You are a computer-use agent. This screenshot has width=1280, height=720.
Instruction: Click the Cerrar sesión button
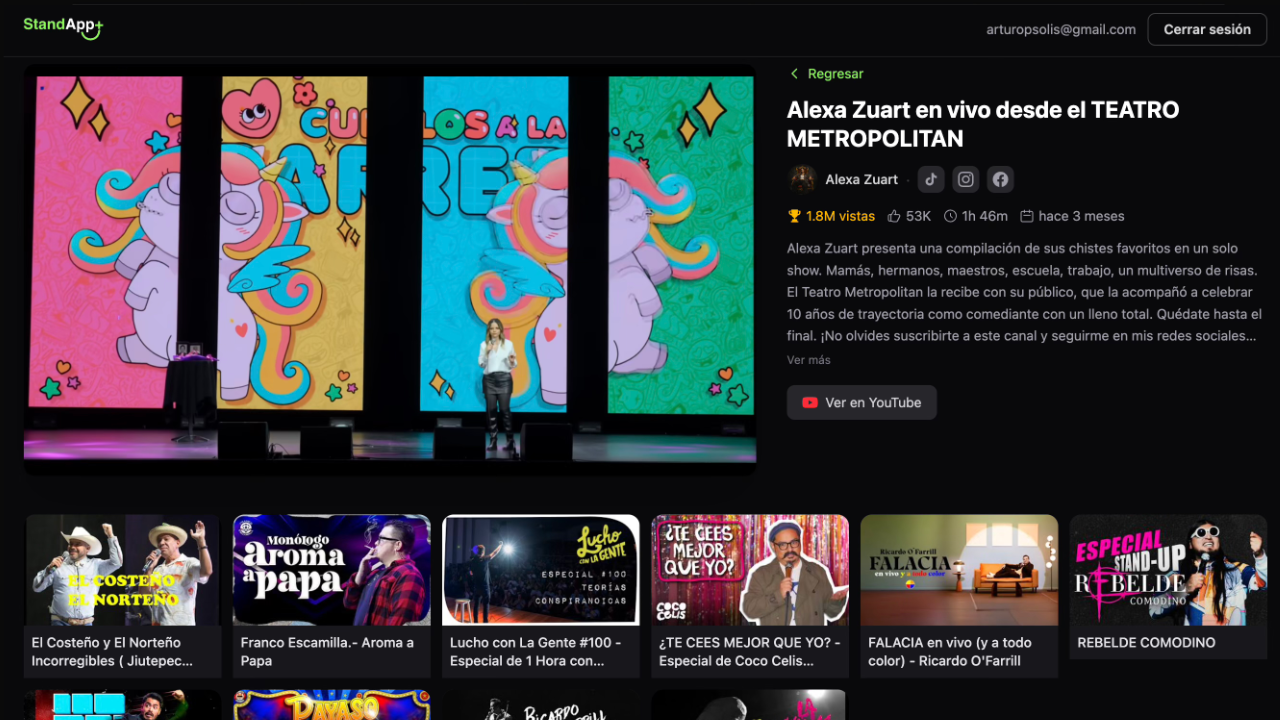(x=1207, y=29)
